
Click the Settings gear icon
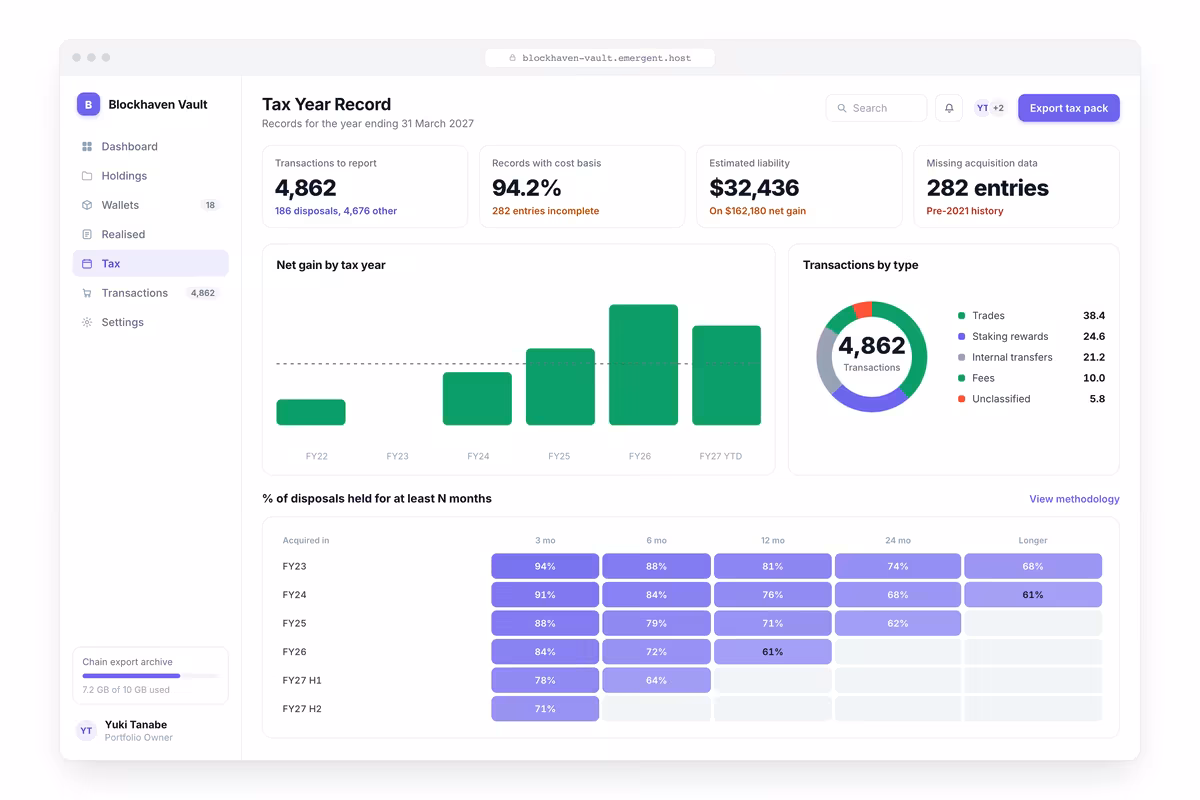87,322
